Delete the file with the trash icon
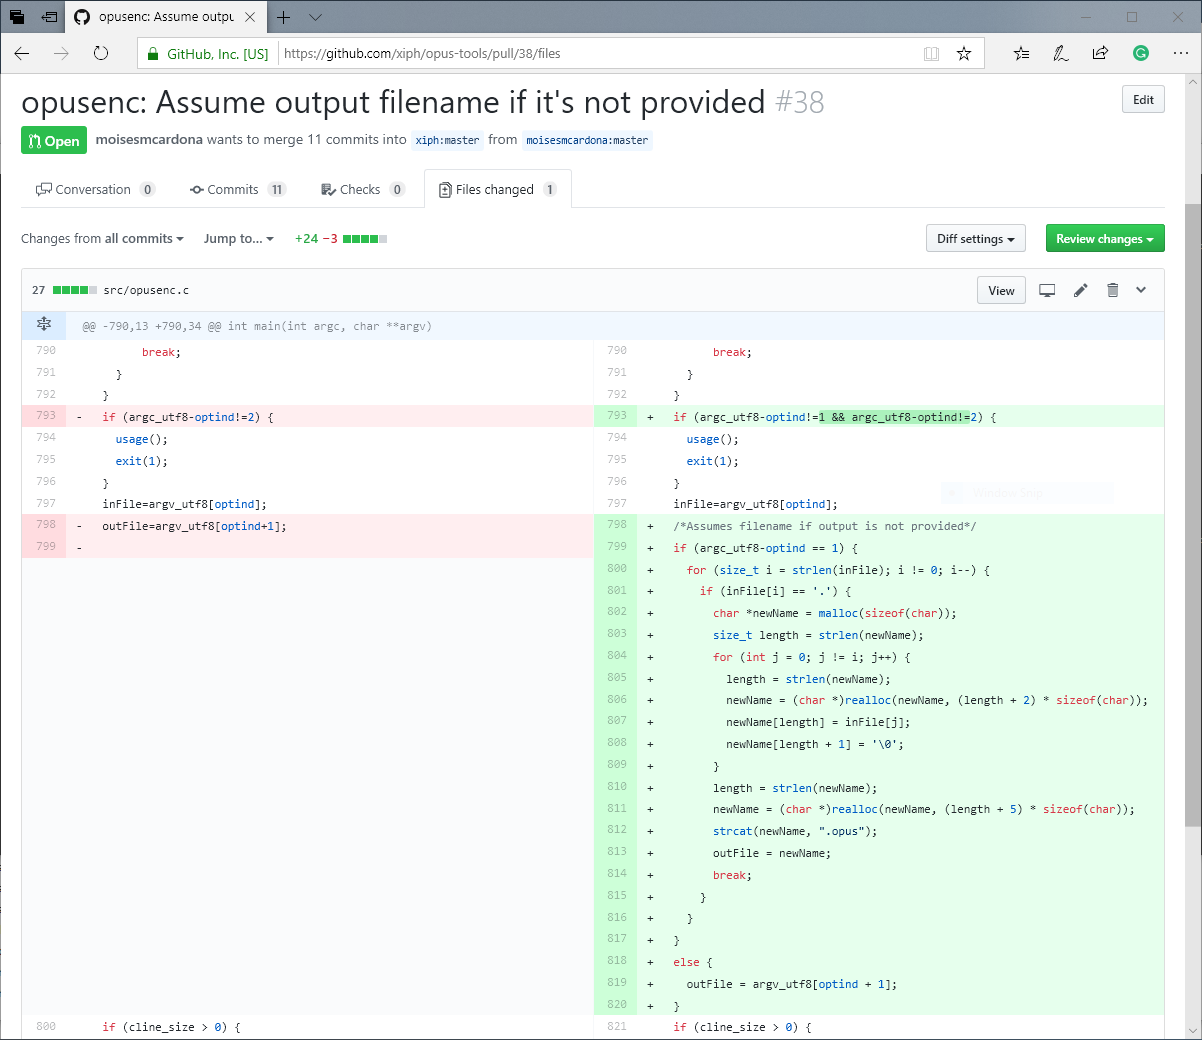This screenshot has height=1040, width=1202. coord(1112,290)
